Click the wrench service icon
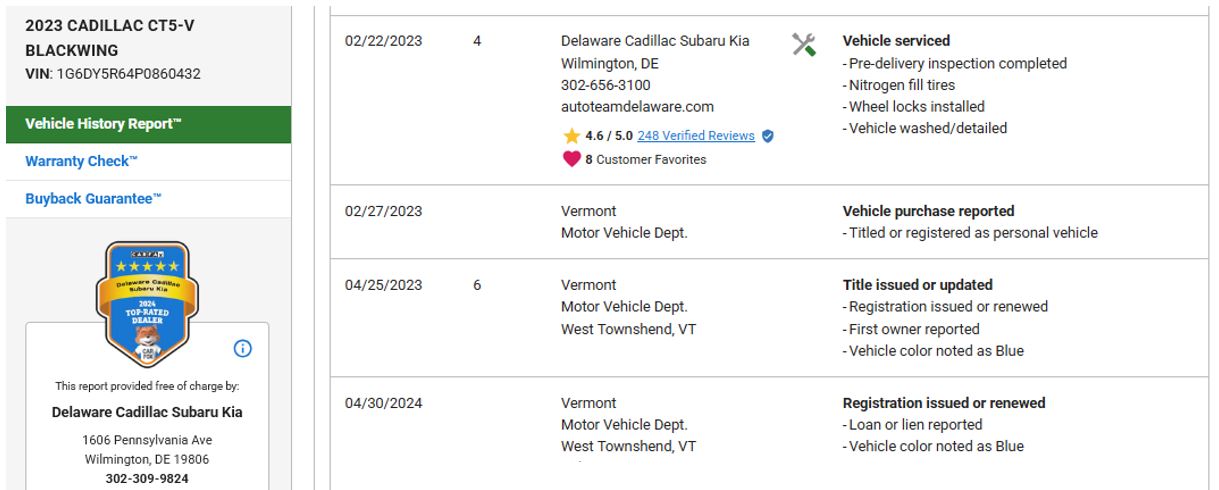The height and width of the screenshot is (490, 1219). click(x=804, y=44)
